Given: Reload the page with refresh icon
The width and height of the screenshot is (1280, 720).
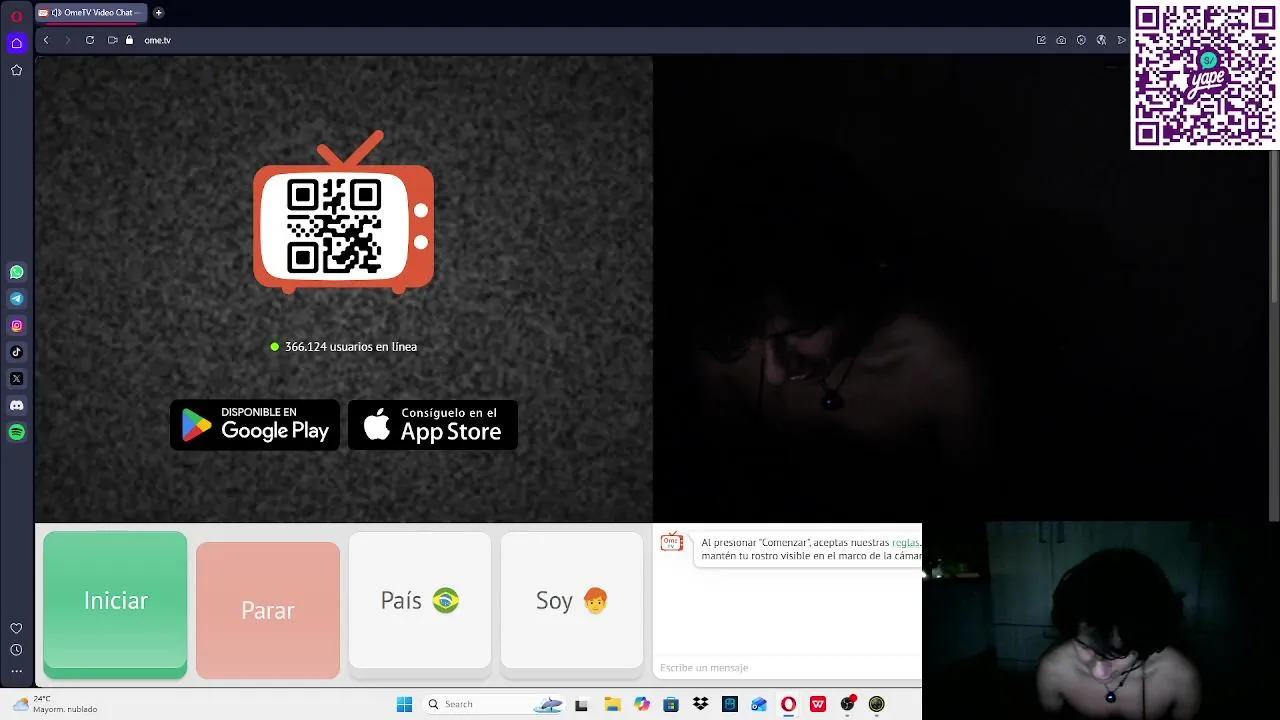Looking at the screenshot, I should tap(90, 40).
